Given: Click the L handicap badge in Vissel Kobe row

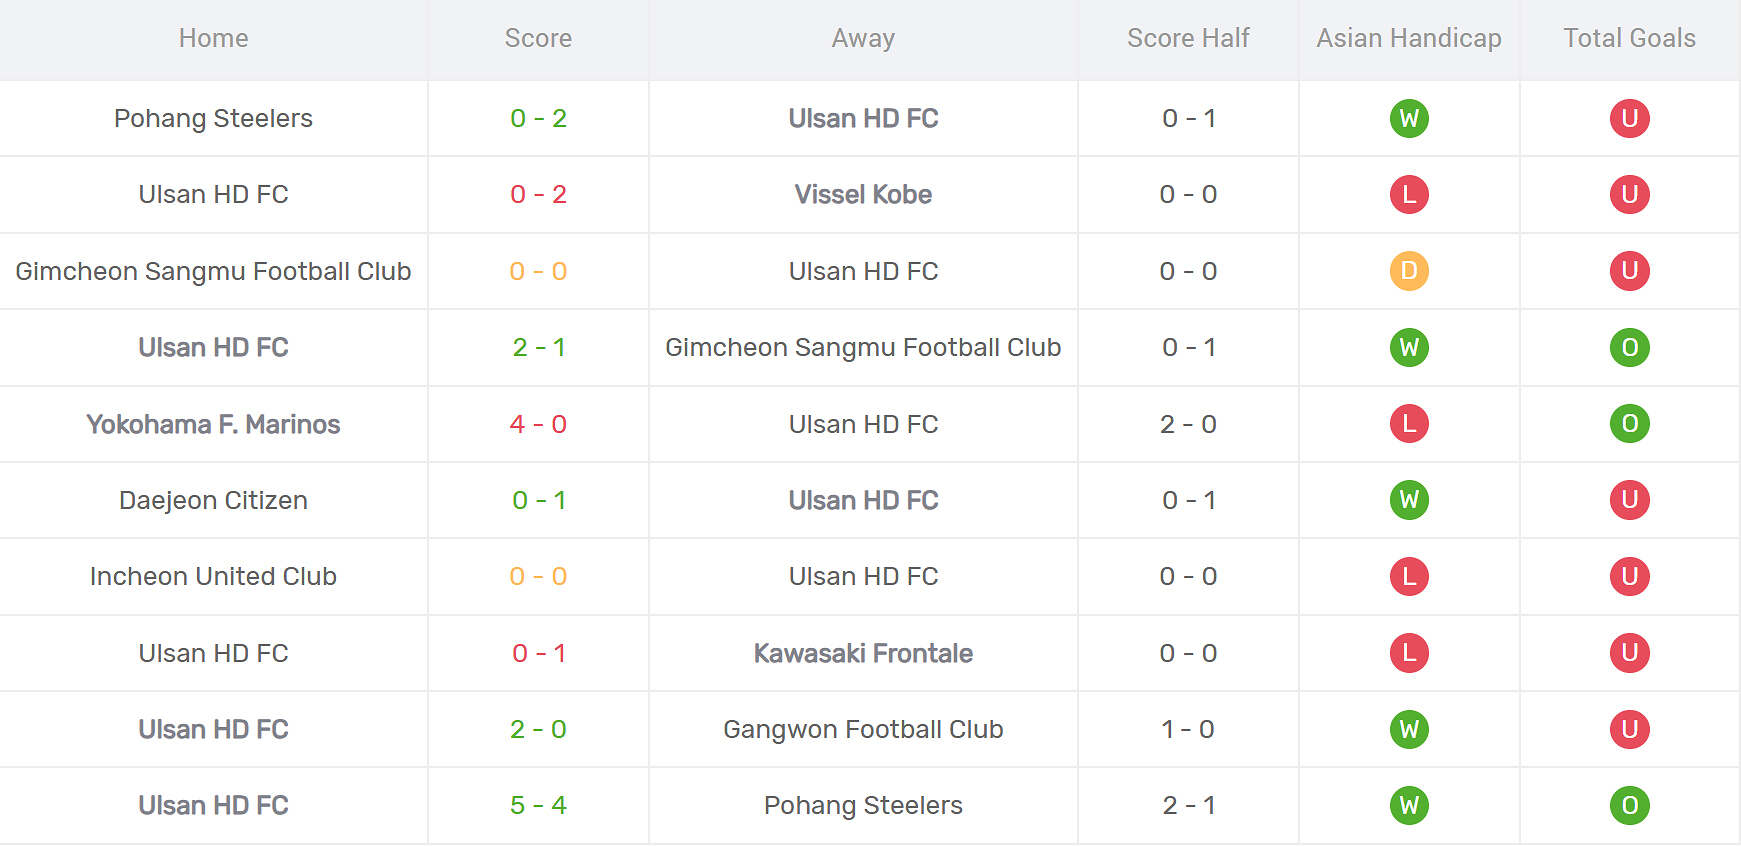Looking at the screenshot, I should coord(1409,195).
